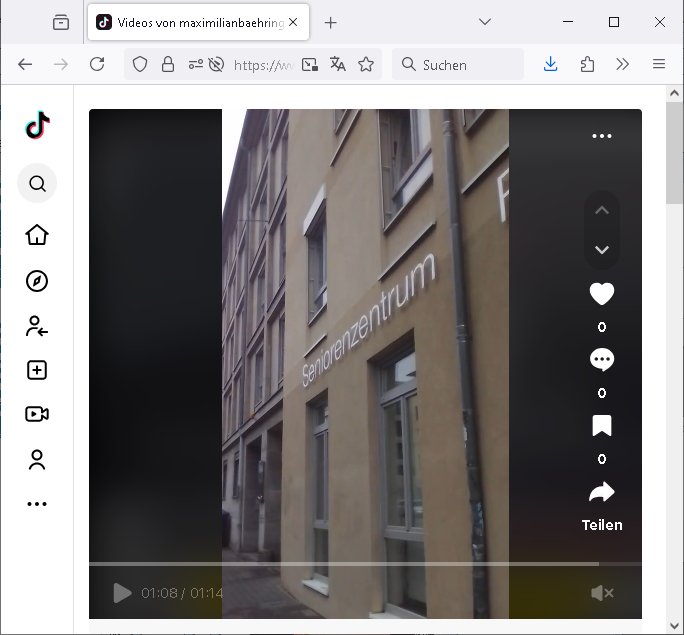
Task: Click scrollbar down arrow
Action: tap(674, 626)
